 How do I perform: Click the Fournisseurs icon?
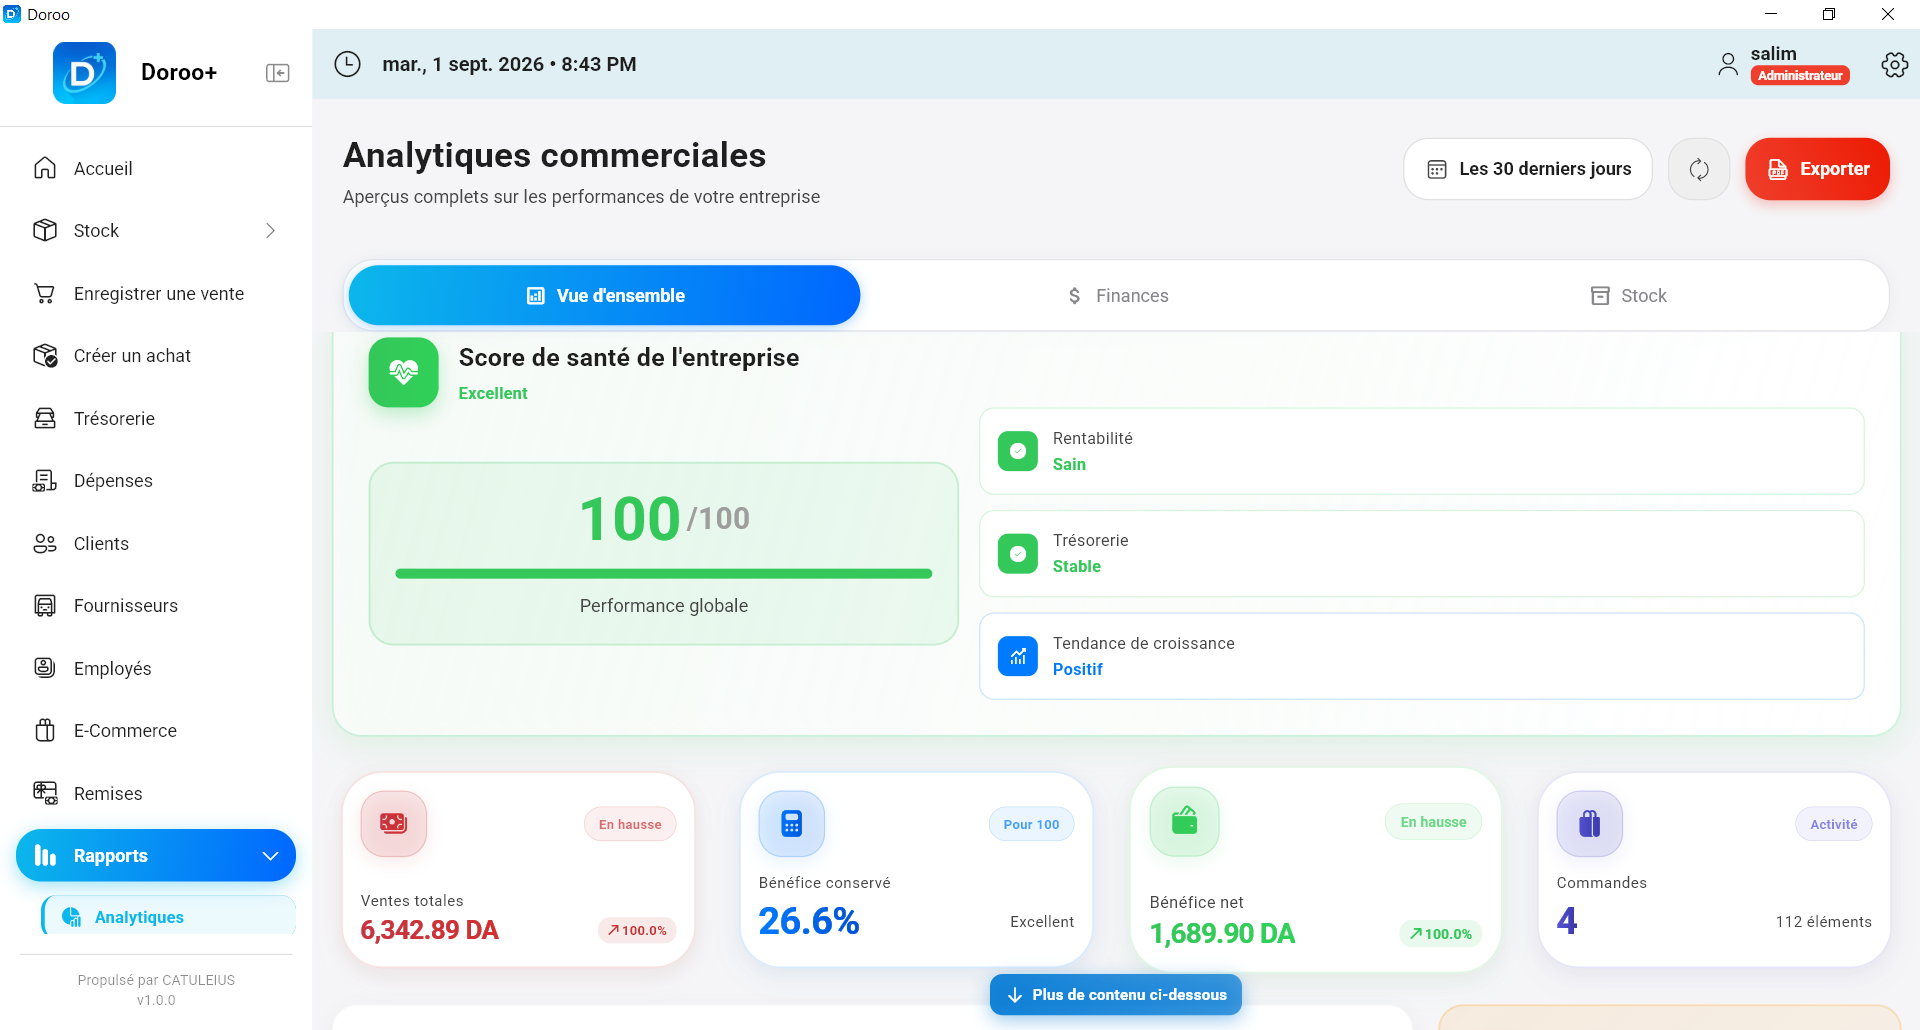pos(45,605)
